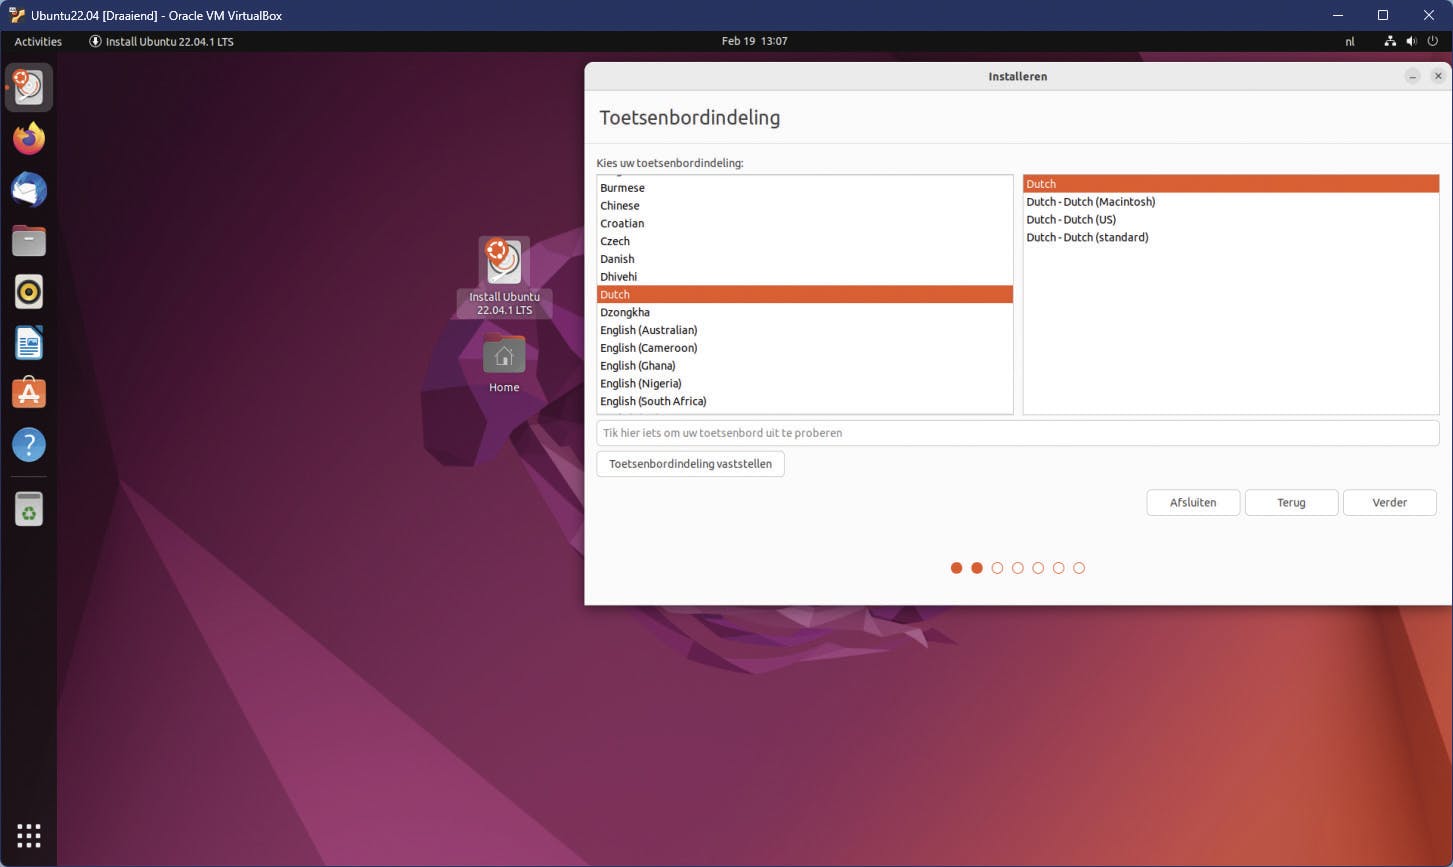
Task: Click the volume icon in the top bar
Action: point(1411,41)
